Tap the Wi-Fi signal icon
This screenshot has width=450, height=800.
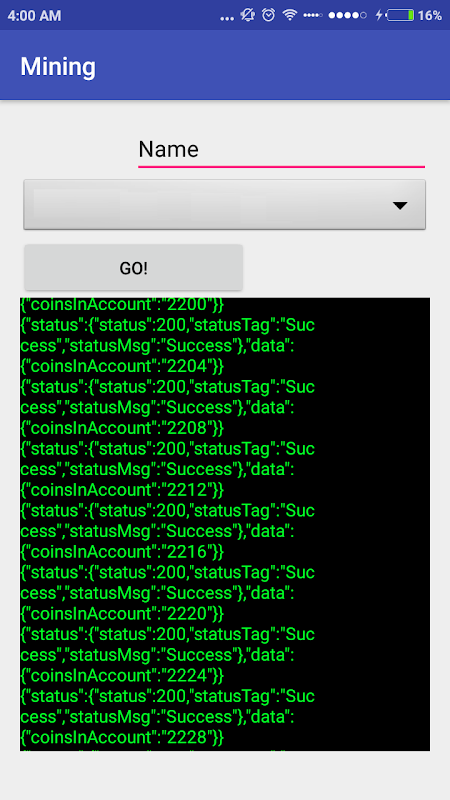(290, 15)
